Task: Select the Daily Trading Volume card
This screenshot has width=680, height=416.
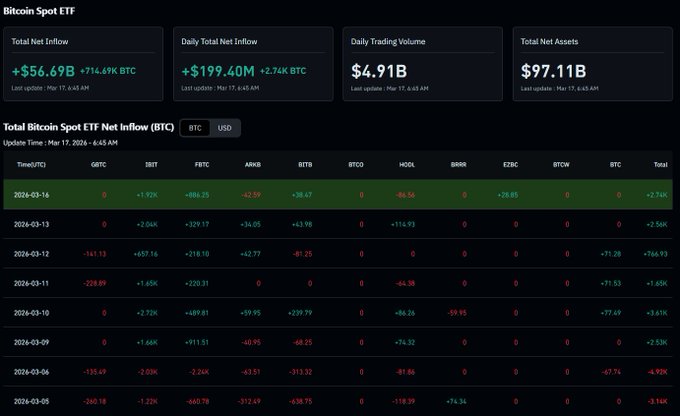Action: [x=423, y=64]
